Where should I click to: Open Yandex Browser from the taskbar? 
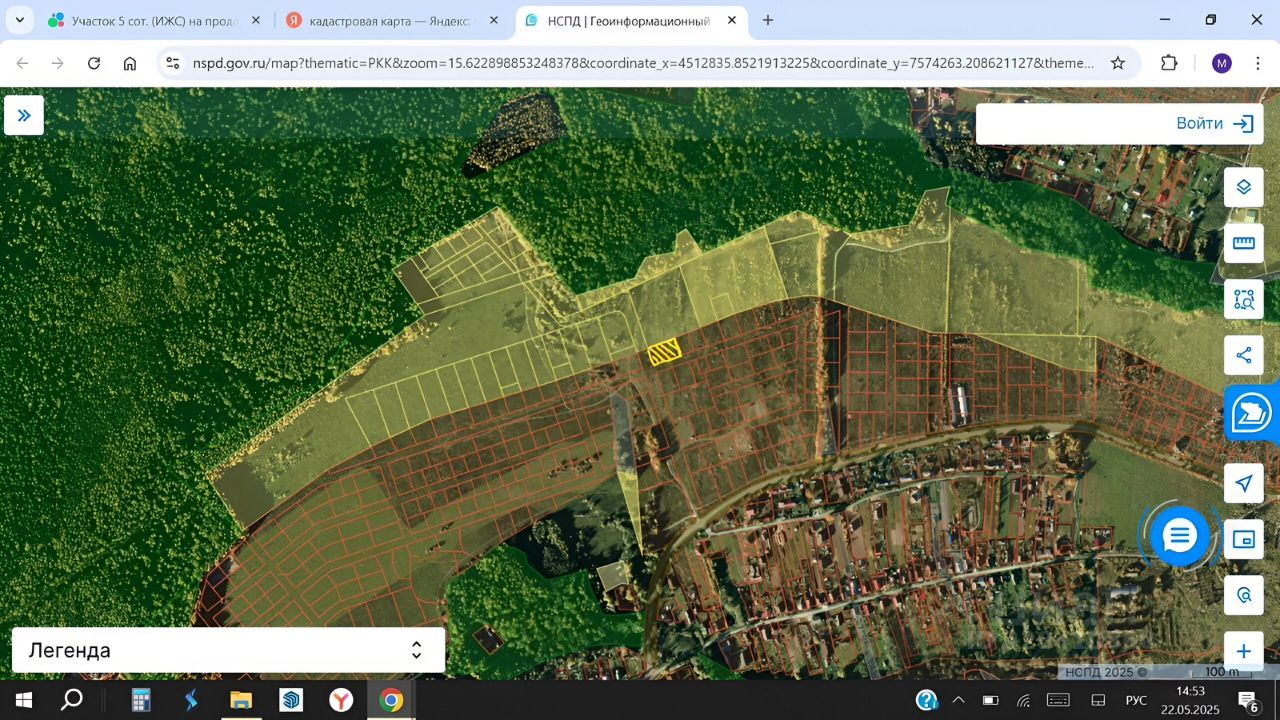[x=341, y=700]
